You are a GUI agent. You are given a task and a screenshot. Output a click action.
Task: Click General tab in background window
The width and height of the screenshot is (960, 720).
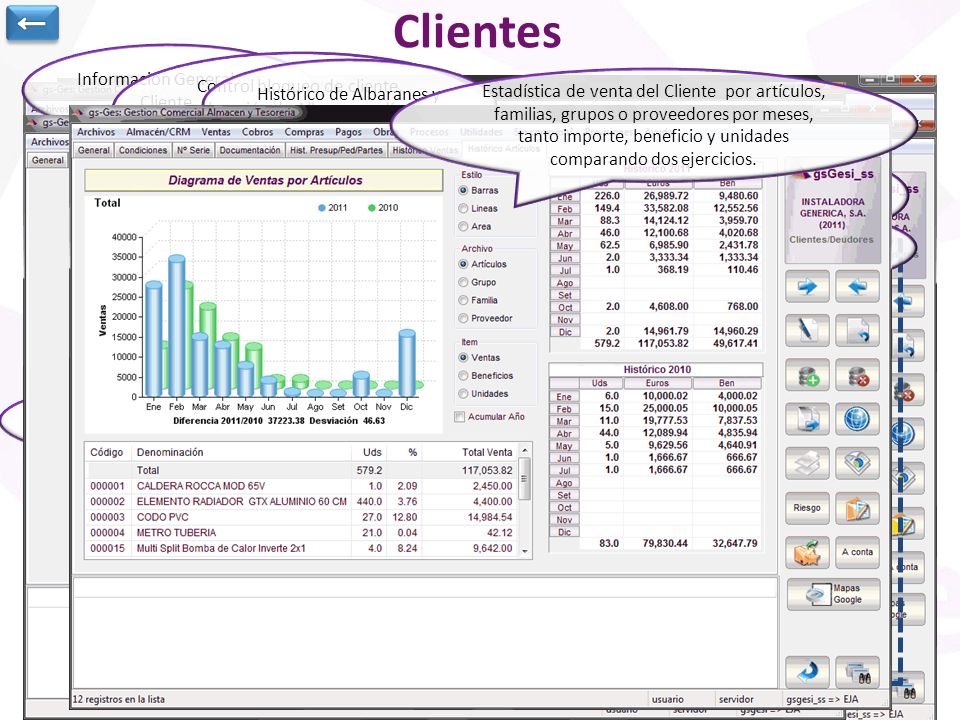tap(48, 160)
